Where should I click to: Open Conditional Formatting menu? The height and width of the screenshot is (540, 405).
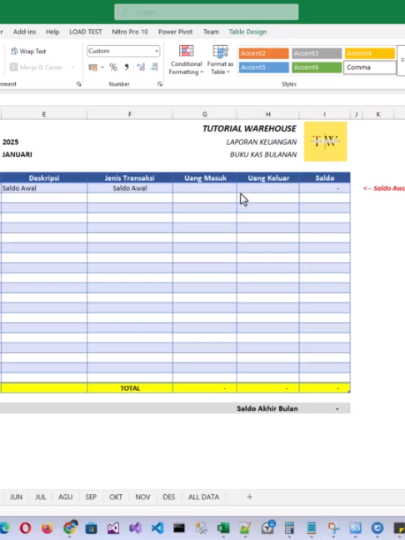[x=186, y=60]
